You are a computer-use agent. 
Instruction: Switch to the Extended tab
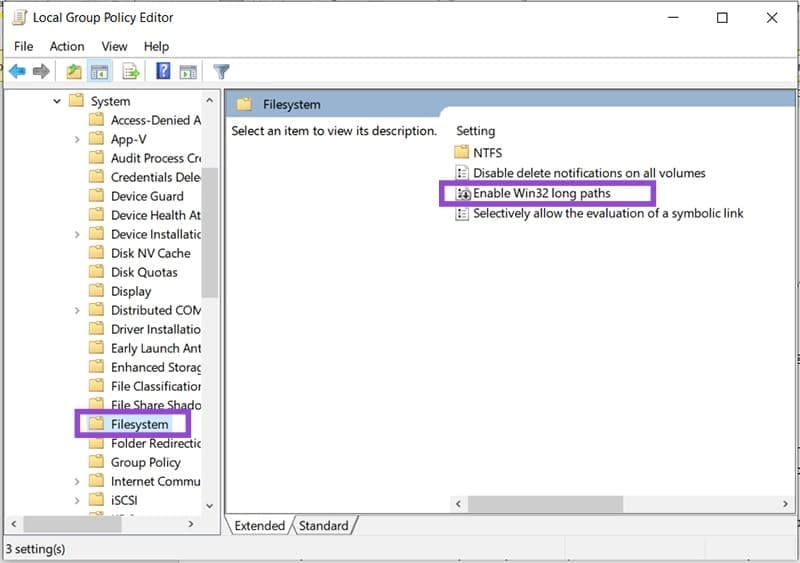[259, 525]
